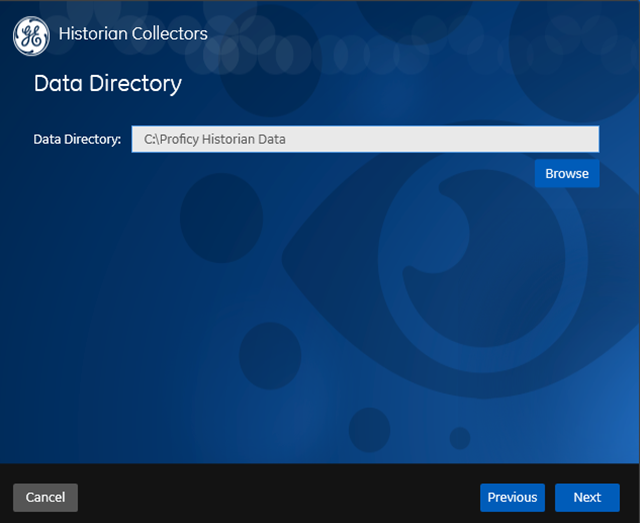Open the Browse folder dialog

point(567,174)
